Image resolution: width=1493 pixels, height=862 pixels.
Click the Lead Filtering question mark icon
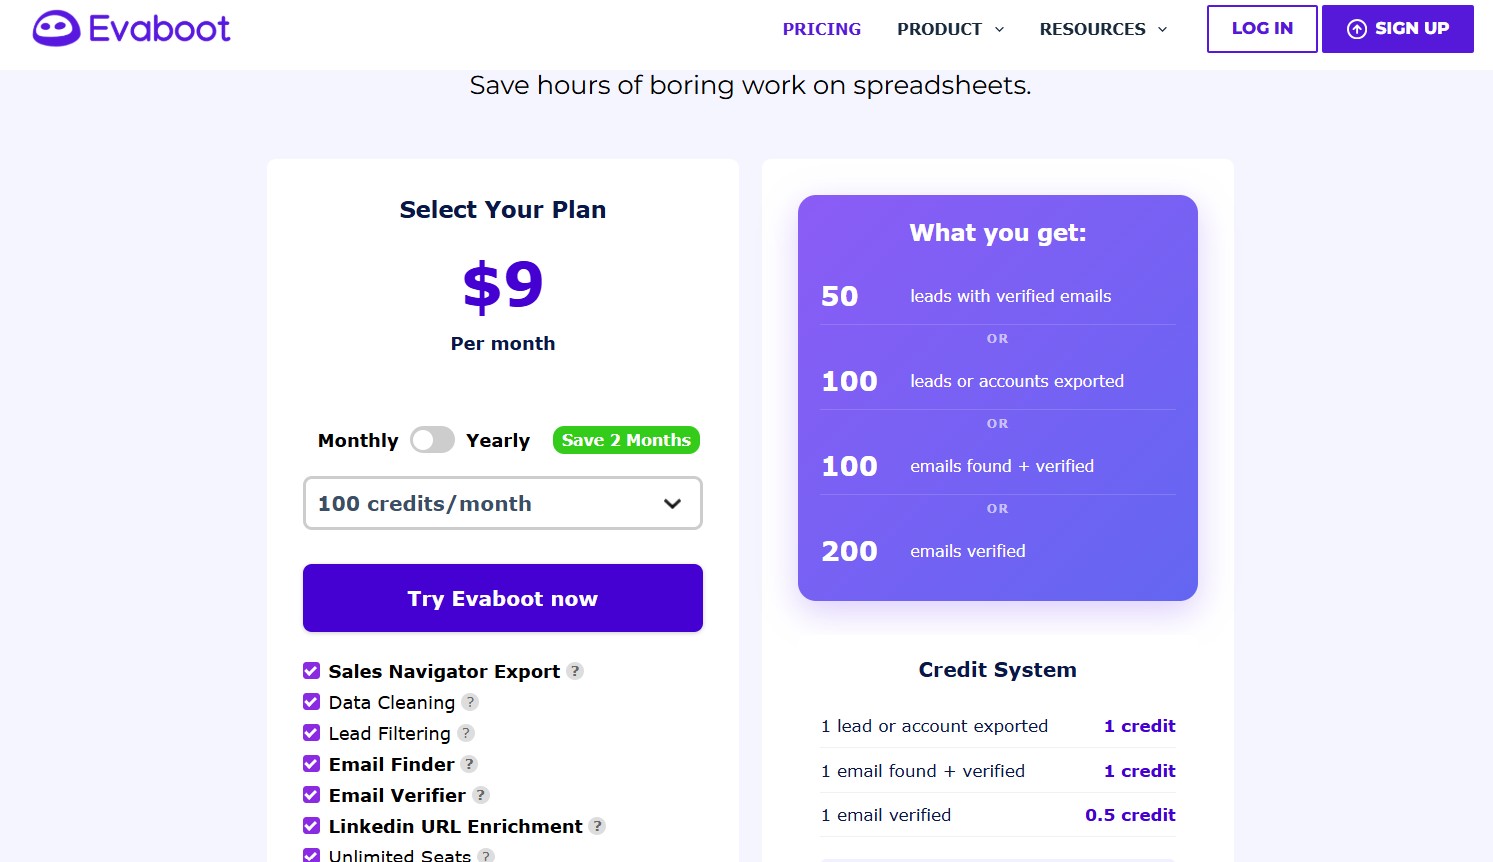[466, 733]
